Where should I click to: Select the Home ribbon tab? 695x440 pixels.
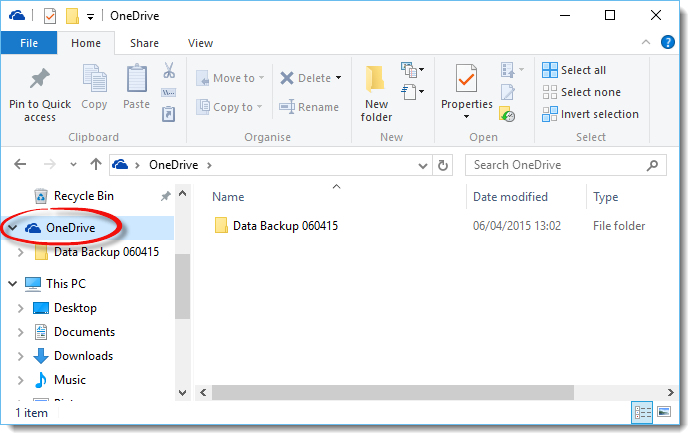86,43
